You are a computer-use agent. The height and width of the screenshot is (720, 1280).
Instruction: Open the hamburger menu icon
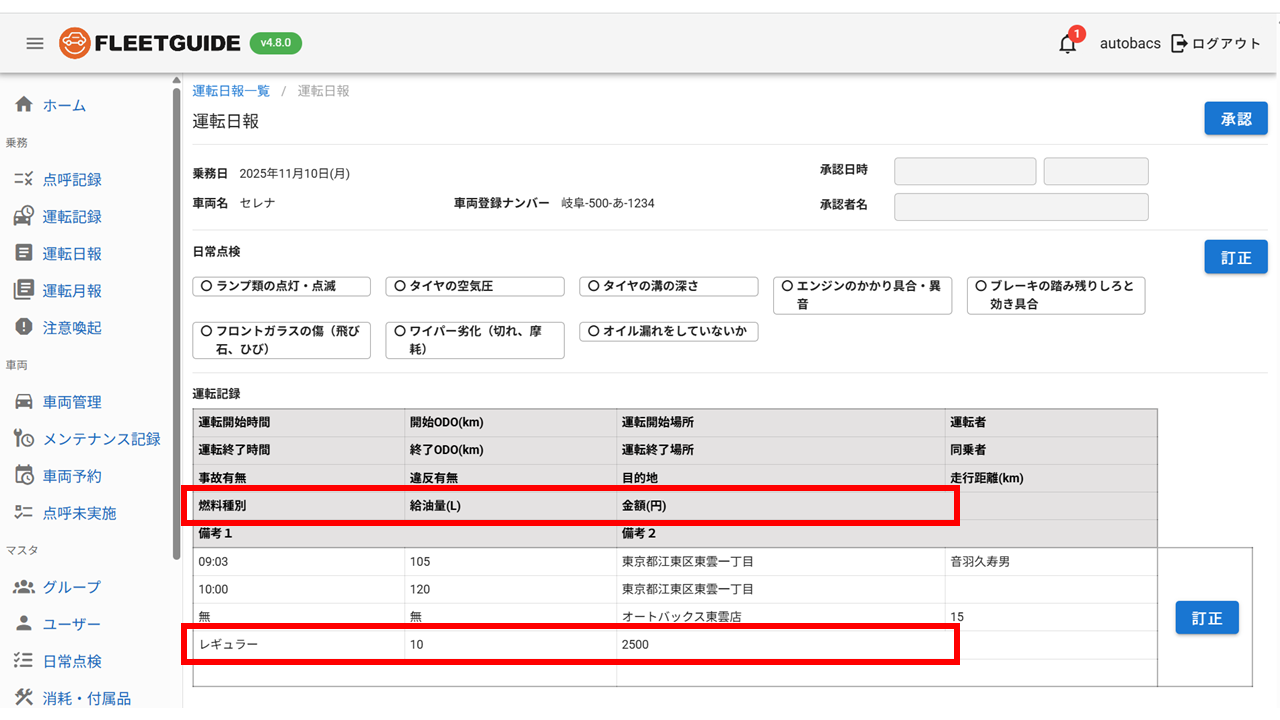(x=35, y=43)
